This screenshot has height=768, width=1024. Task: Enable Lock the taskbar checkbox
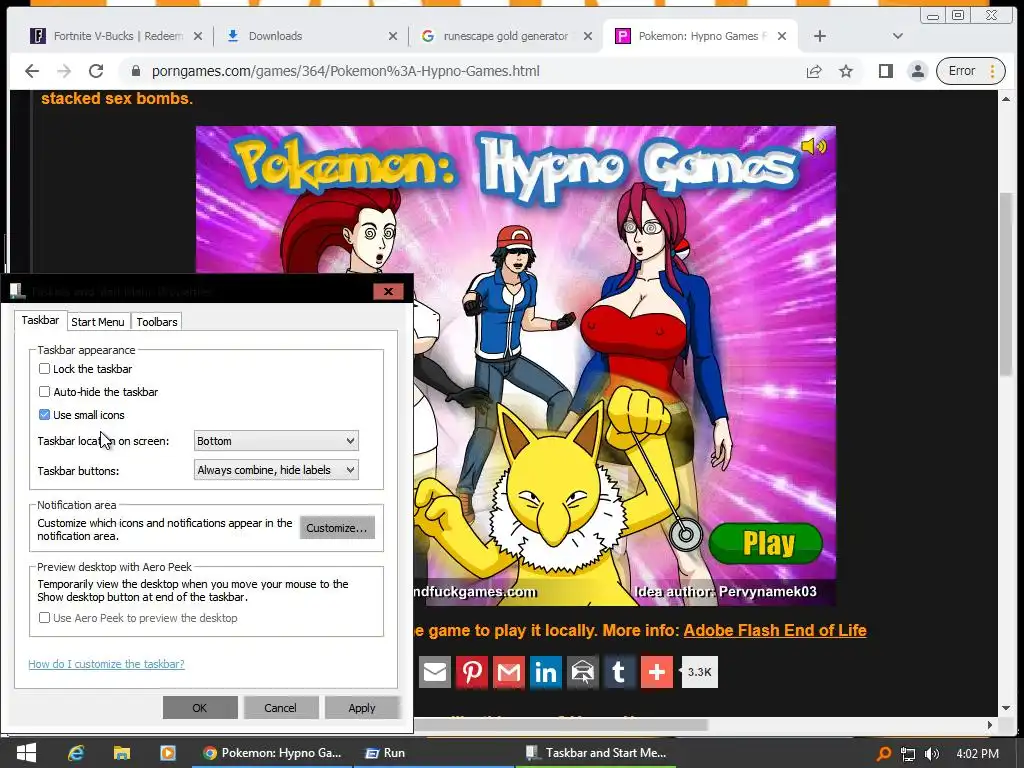tap(44, 369)
